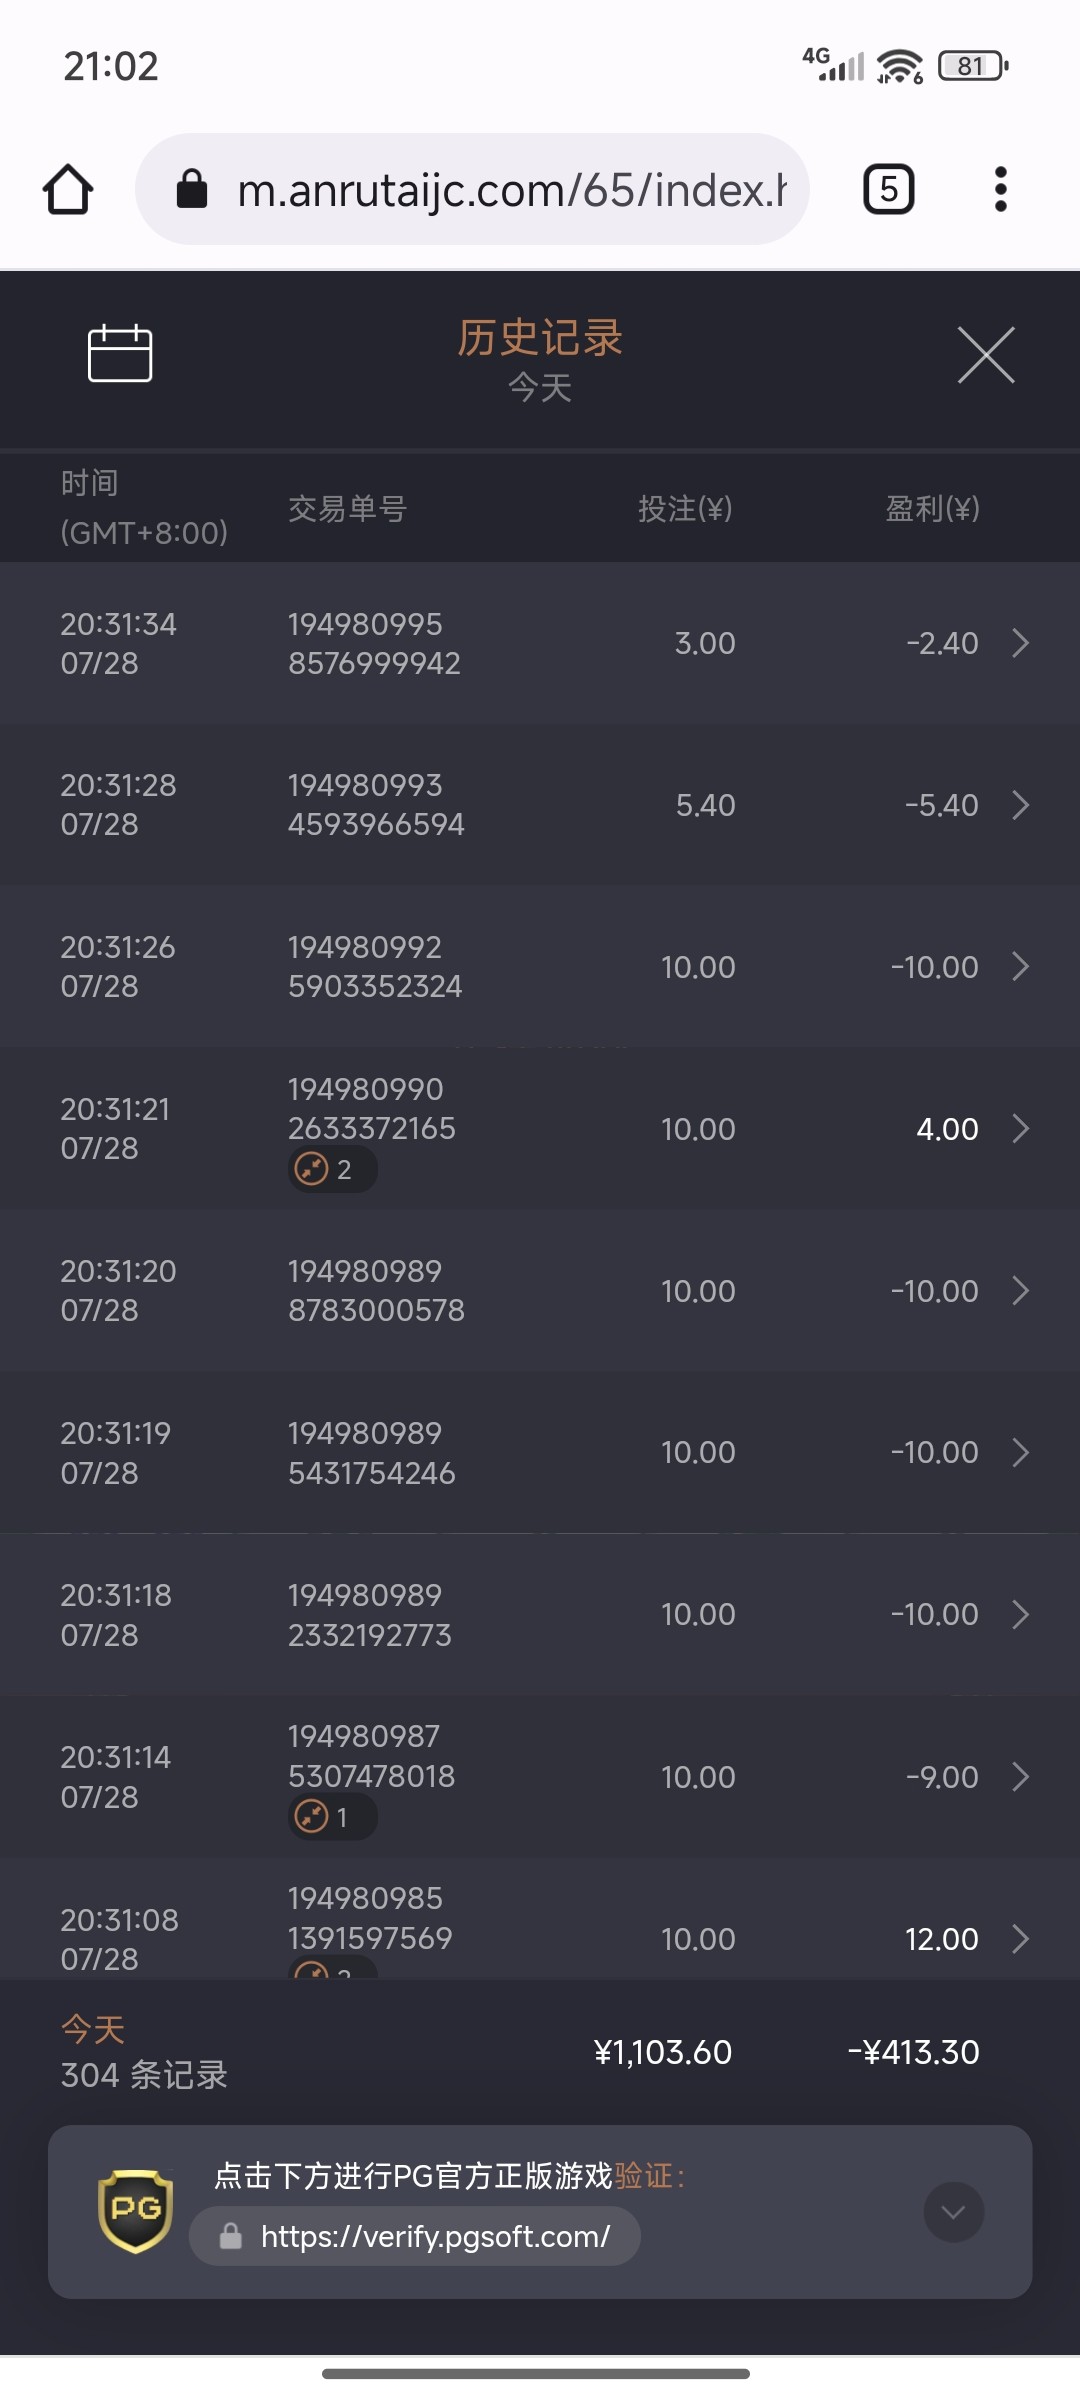Tap the free spin badge on 20:31:14 record
1080x2400 pixels.
point(331,1817)
